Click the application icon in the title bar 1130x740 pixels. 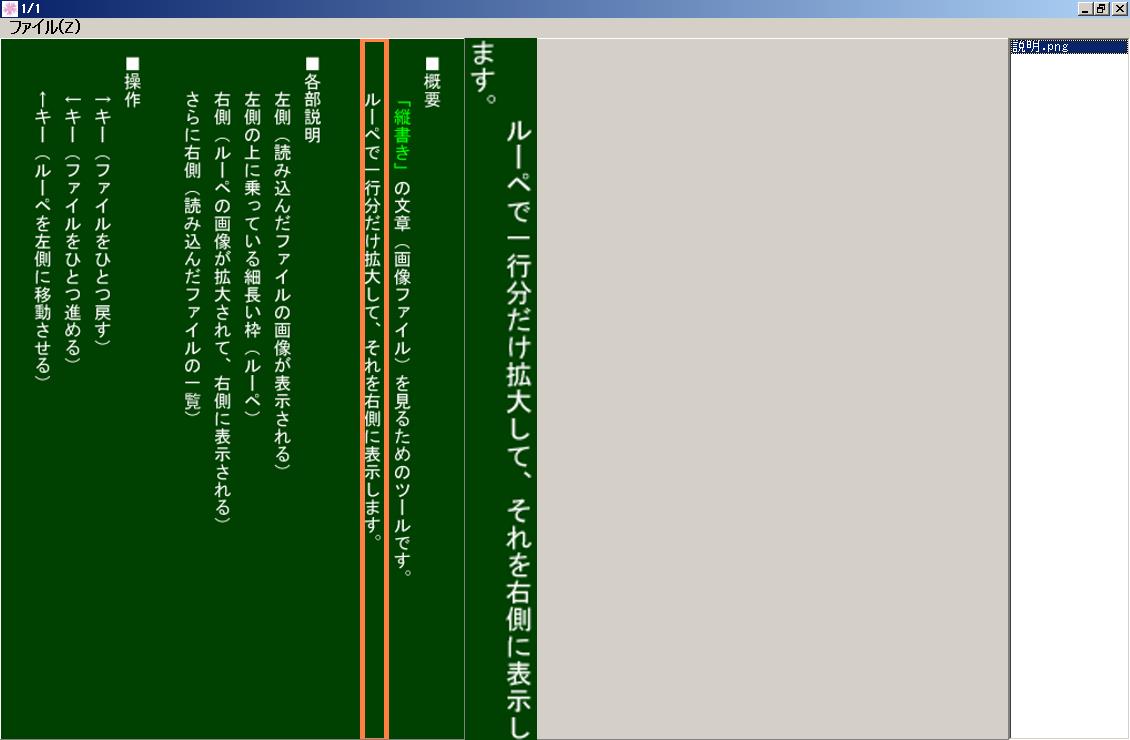[x=9, y=8]
